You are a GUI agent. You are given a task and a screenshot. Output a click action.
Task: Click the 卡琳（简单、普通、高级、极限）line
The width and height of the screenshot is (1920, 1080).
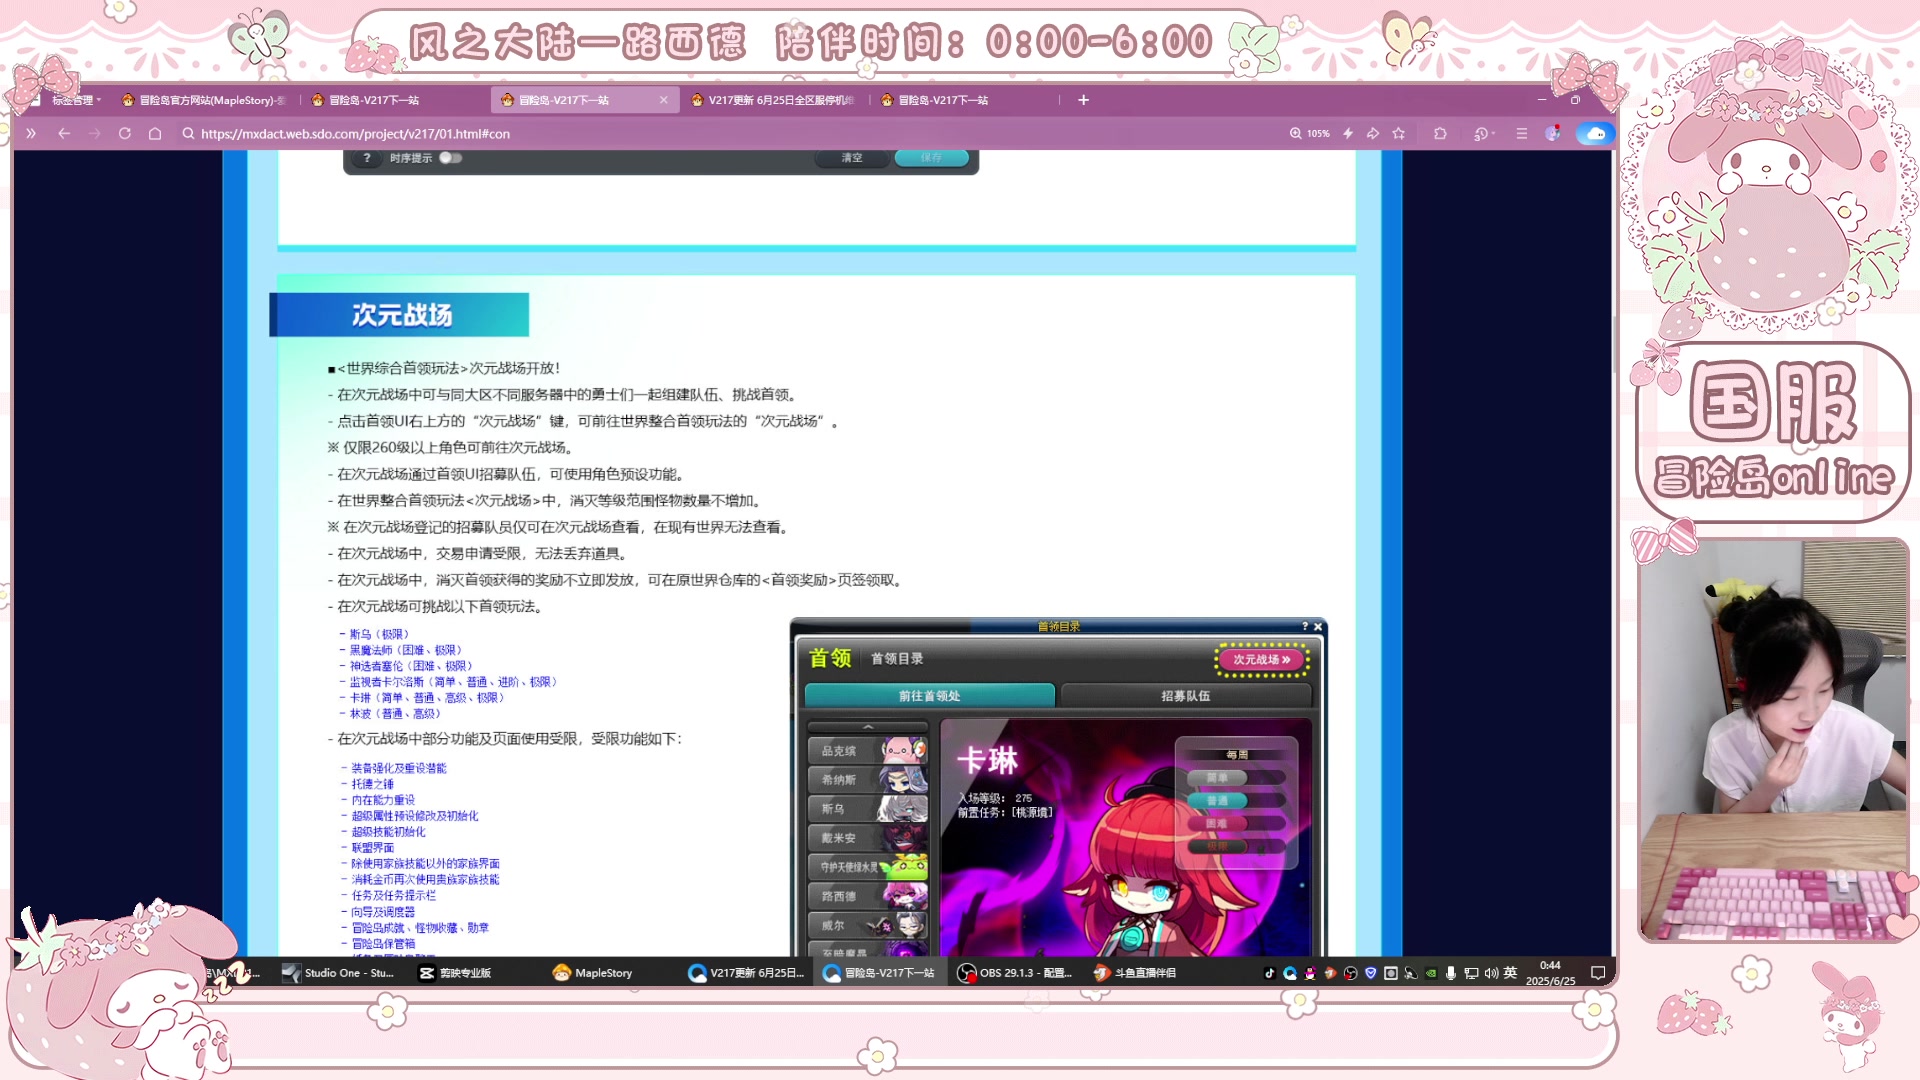click(426, 698)
